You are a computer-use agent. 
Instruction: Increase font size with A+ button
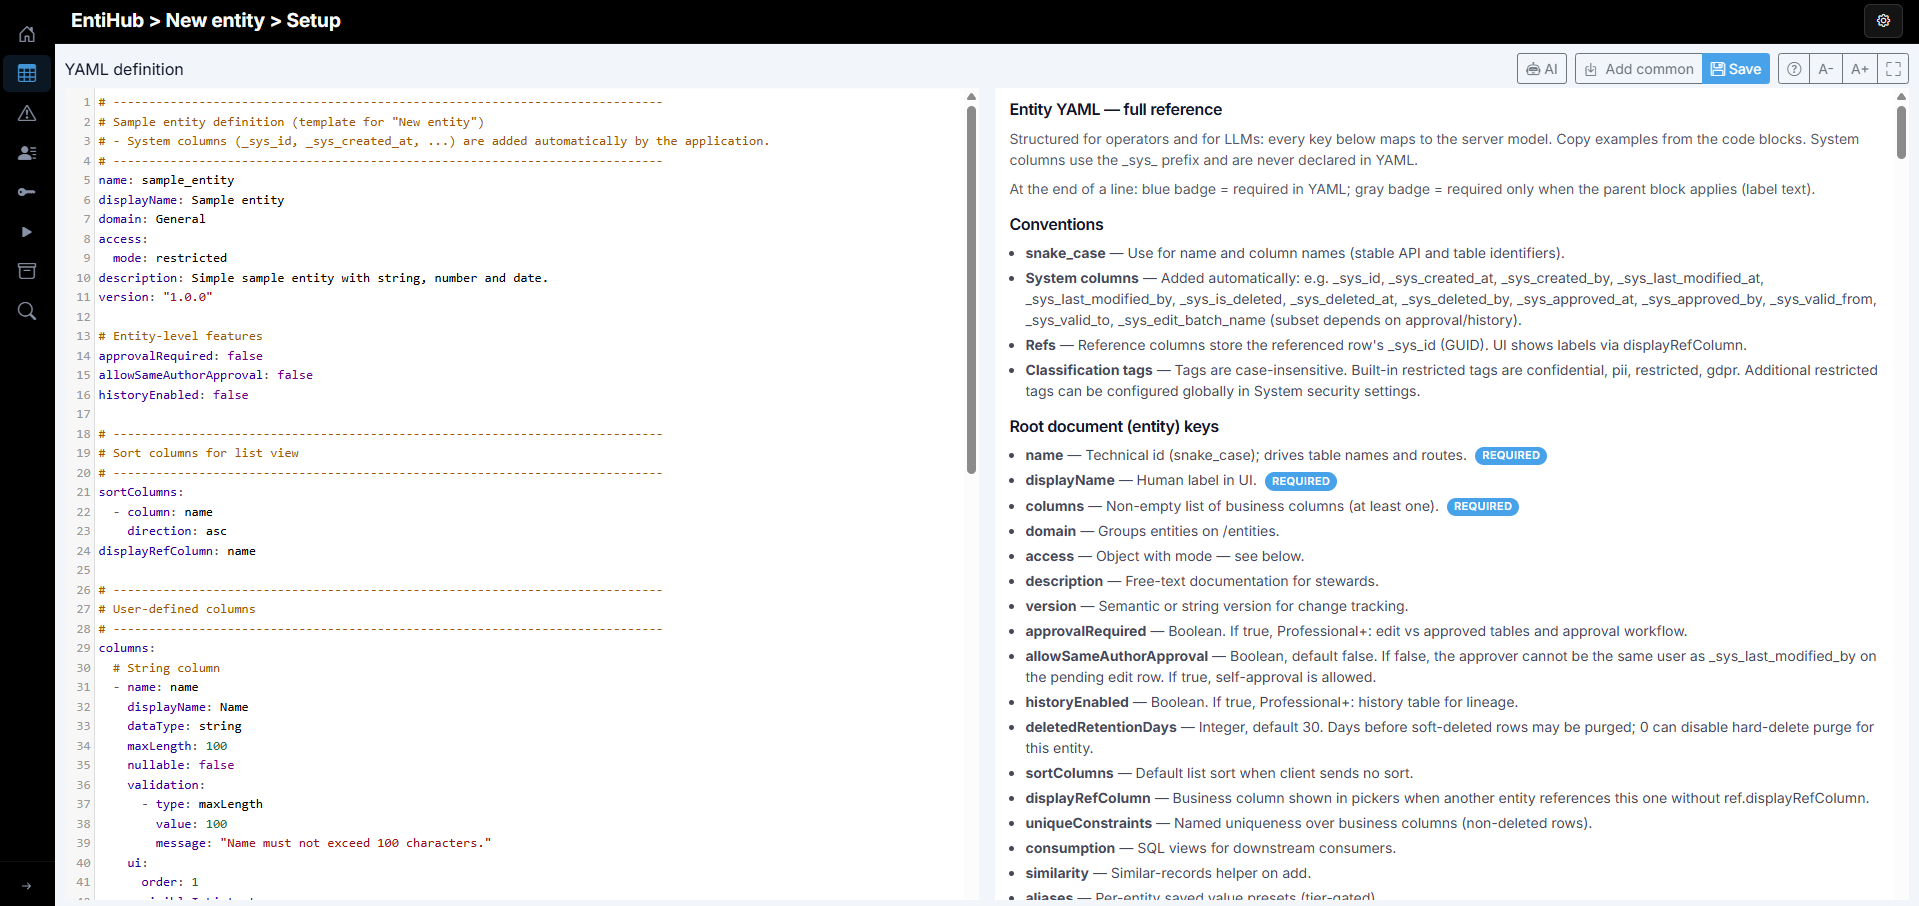pos(1860,69)
